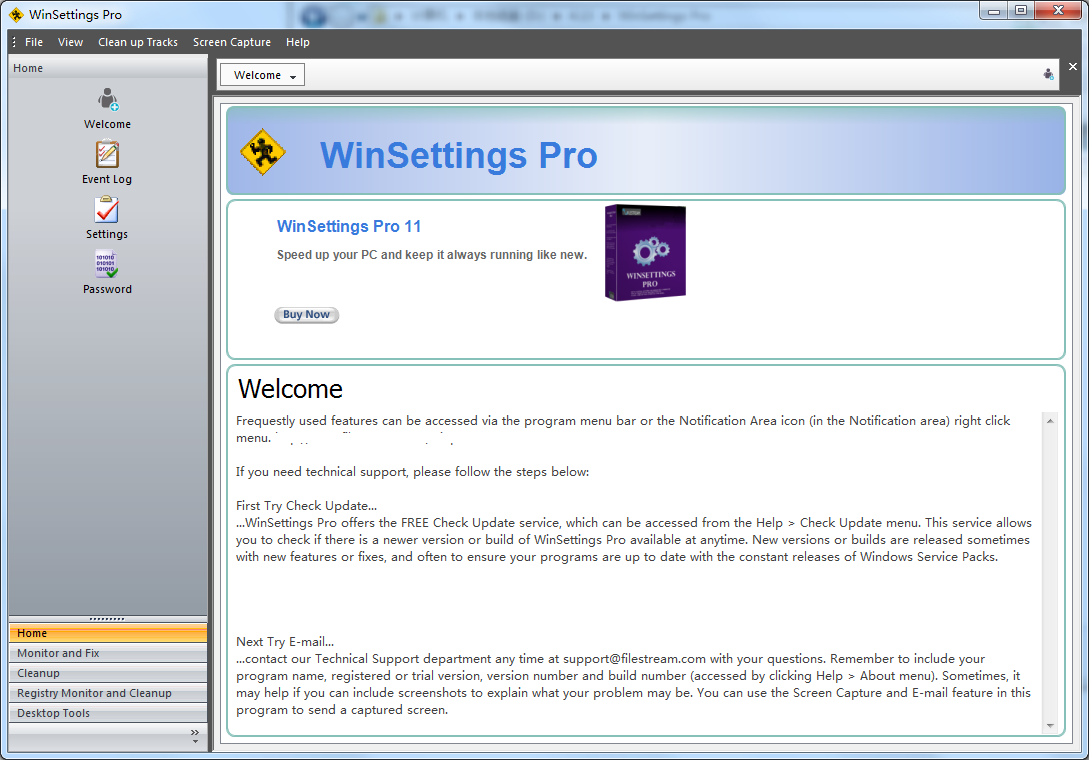Open the Screen Capture menu
This screenshot has height=760, width=1089.
click(232, 42)
